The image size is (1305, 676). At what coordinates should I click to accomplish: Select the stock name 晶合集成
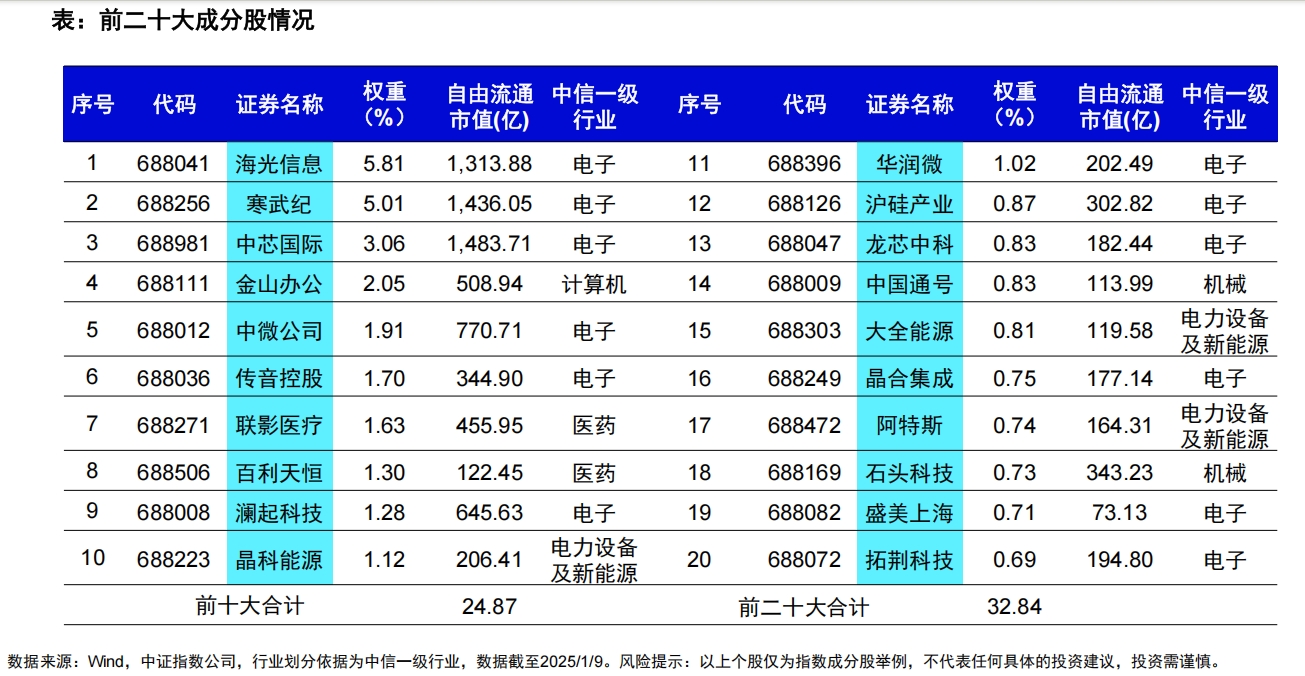click(910, 378)
